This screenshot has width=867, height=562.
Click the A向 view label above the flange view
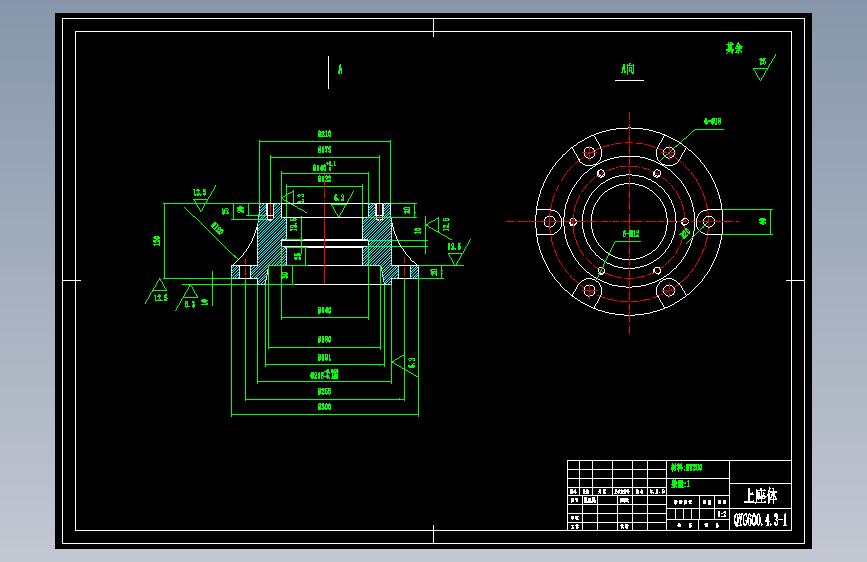pyautogui.click(x=628, y=69)
